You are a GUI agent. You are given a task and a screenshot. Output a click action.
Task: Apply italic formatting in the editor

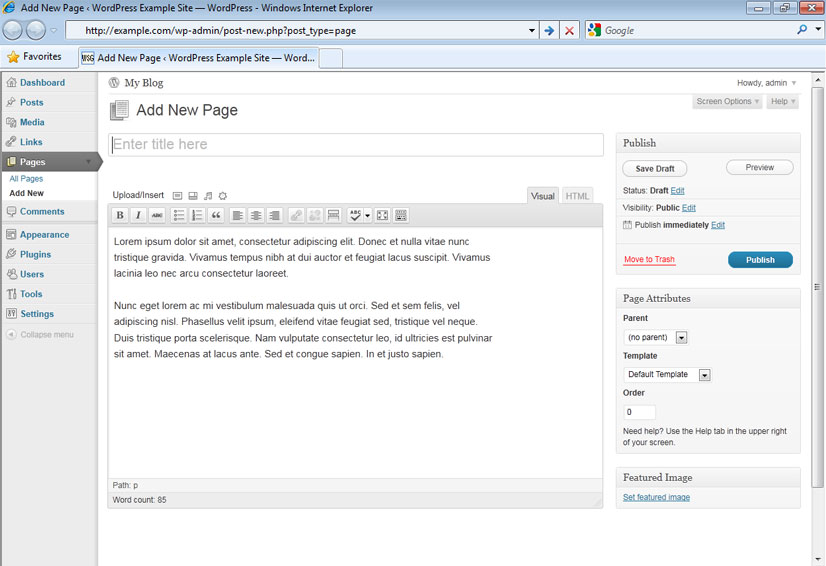point(138,215)
